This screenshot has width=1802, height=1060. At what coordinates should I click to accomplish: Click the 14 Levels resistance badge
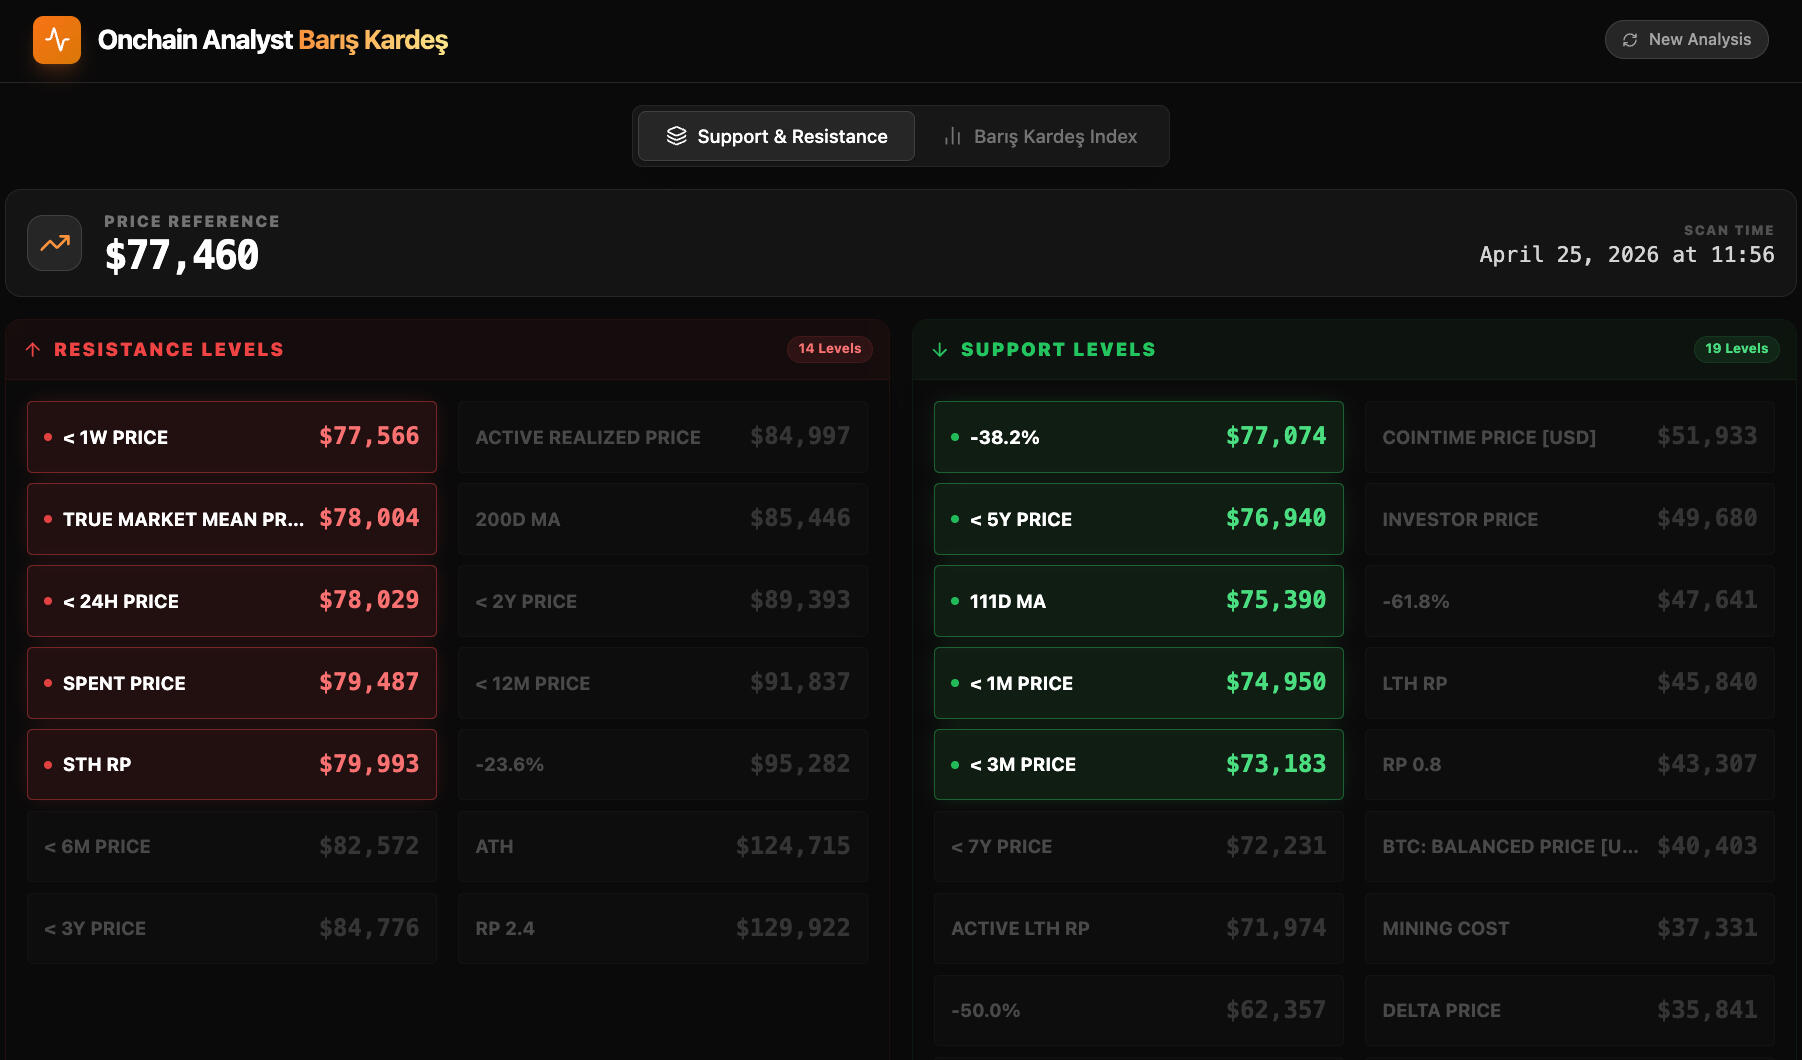829,349
